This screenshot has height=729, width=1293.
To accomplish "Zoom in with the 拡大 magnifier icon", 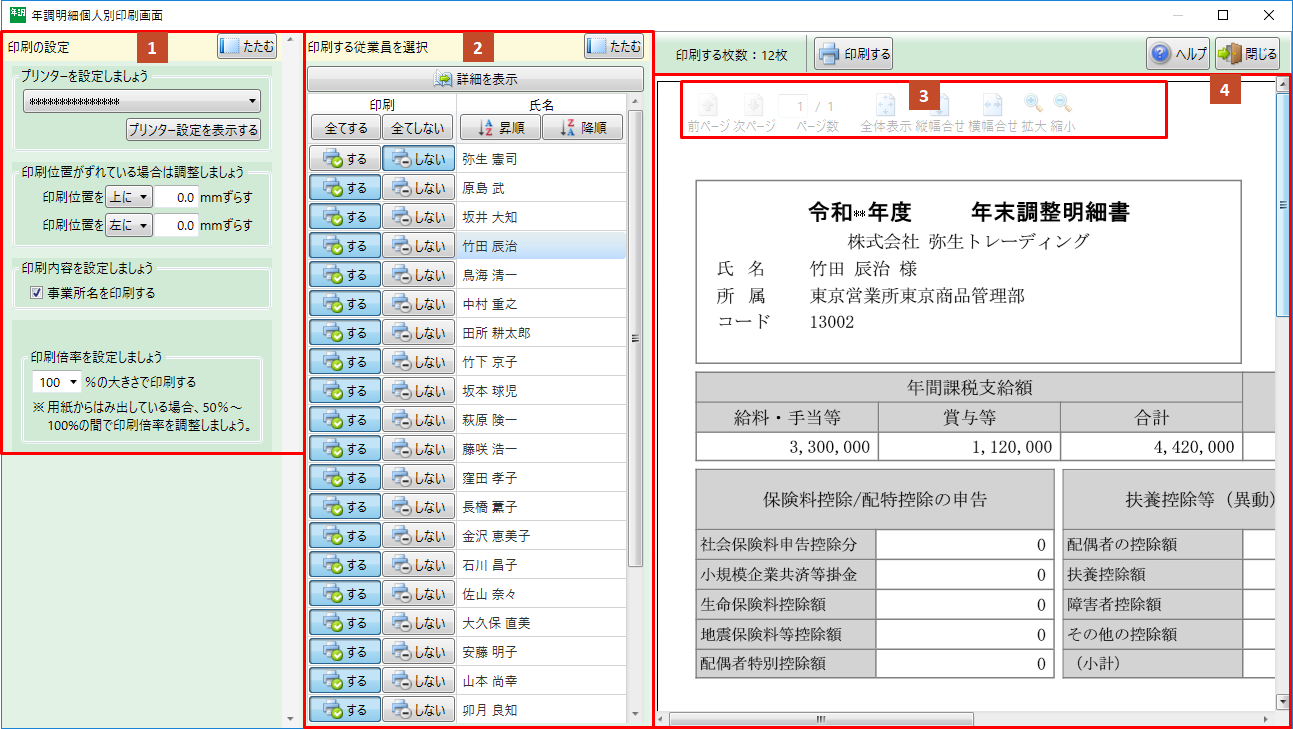I will 1033,104.
